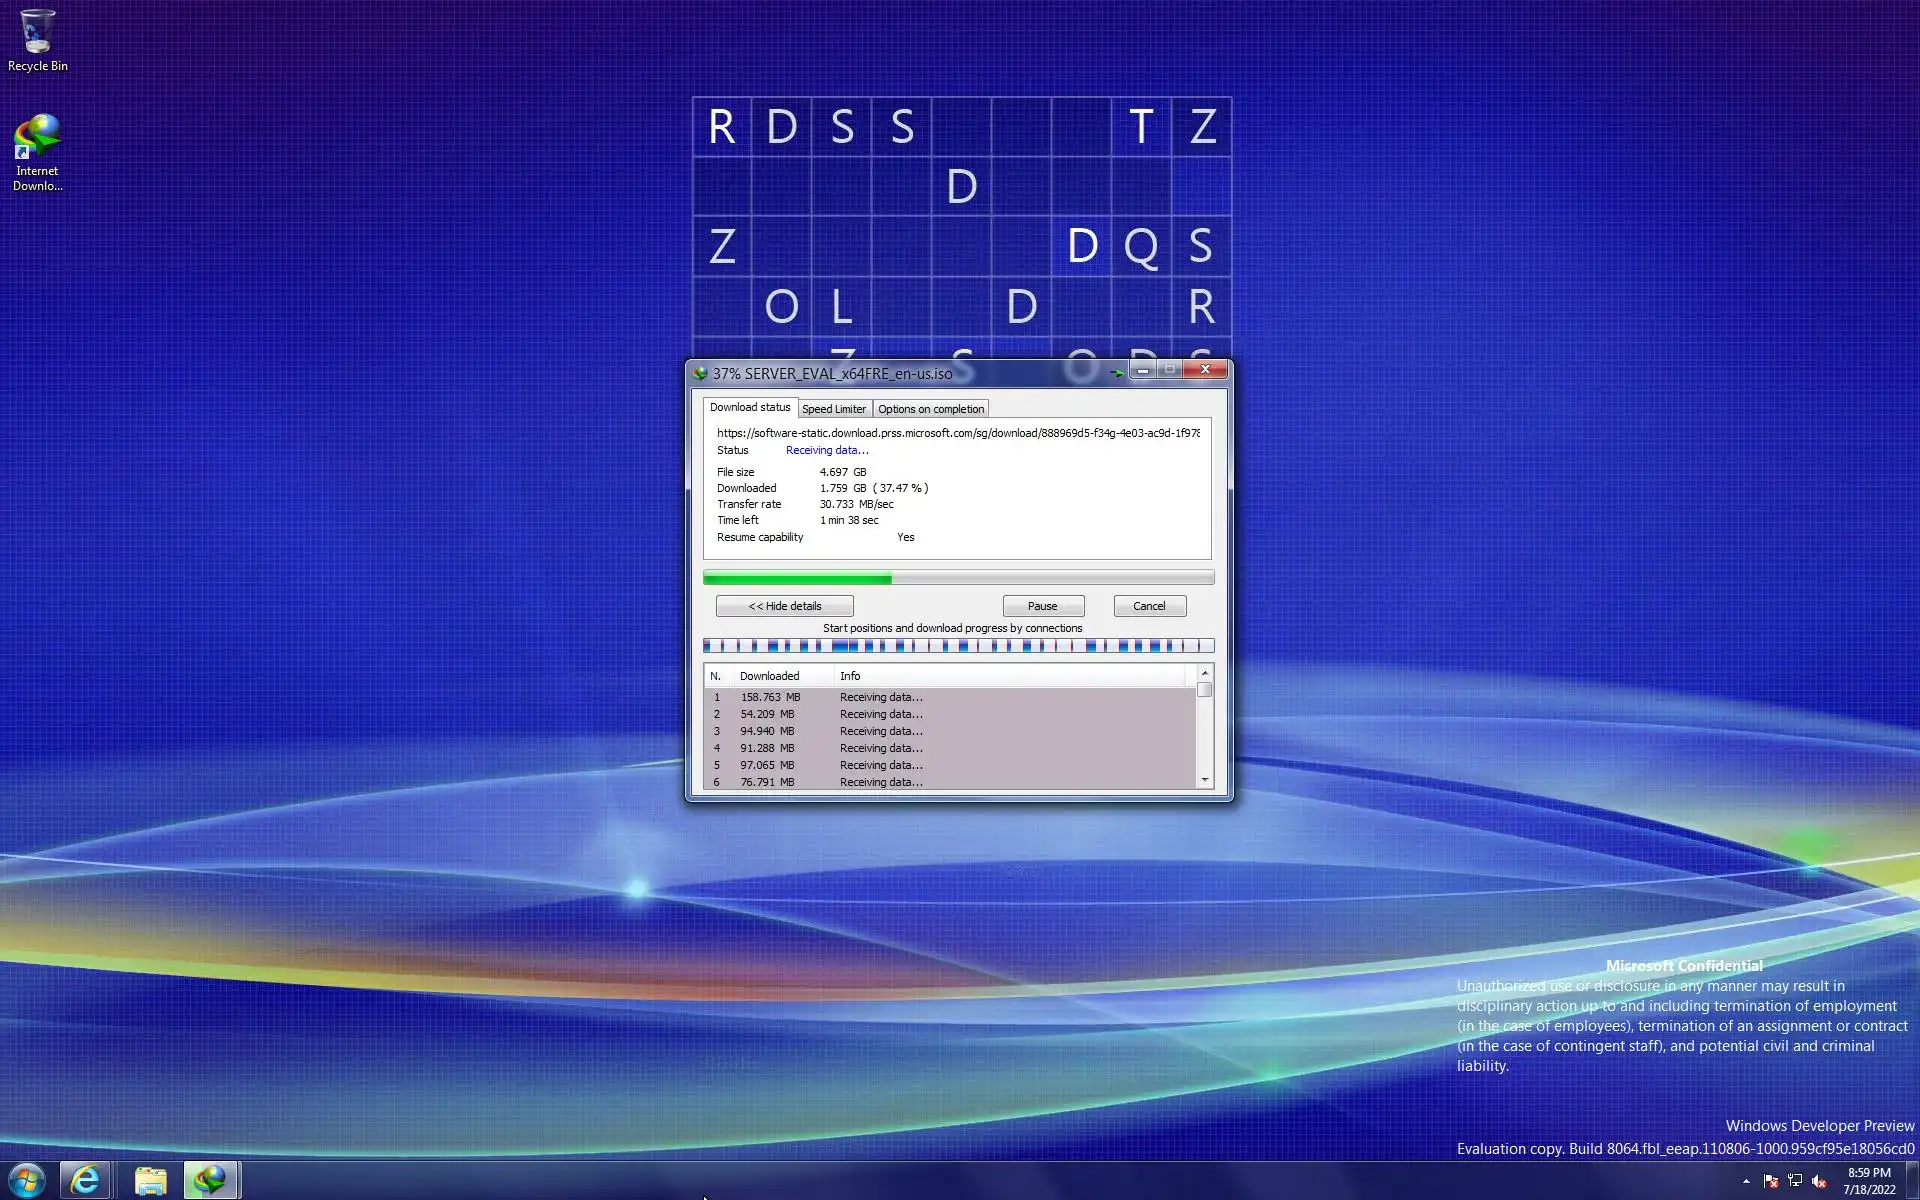The height and width of the screenshot is (1200, 1920).
Task: Open the Options on completion tab
Action: (930, 409)
